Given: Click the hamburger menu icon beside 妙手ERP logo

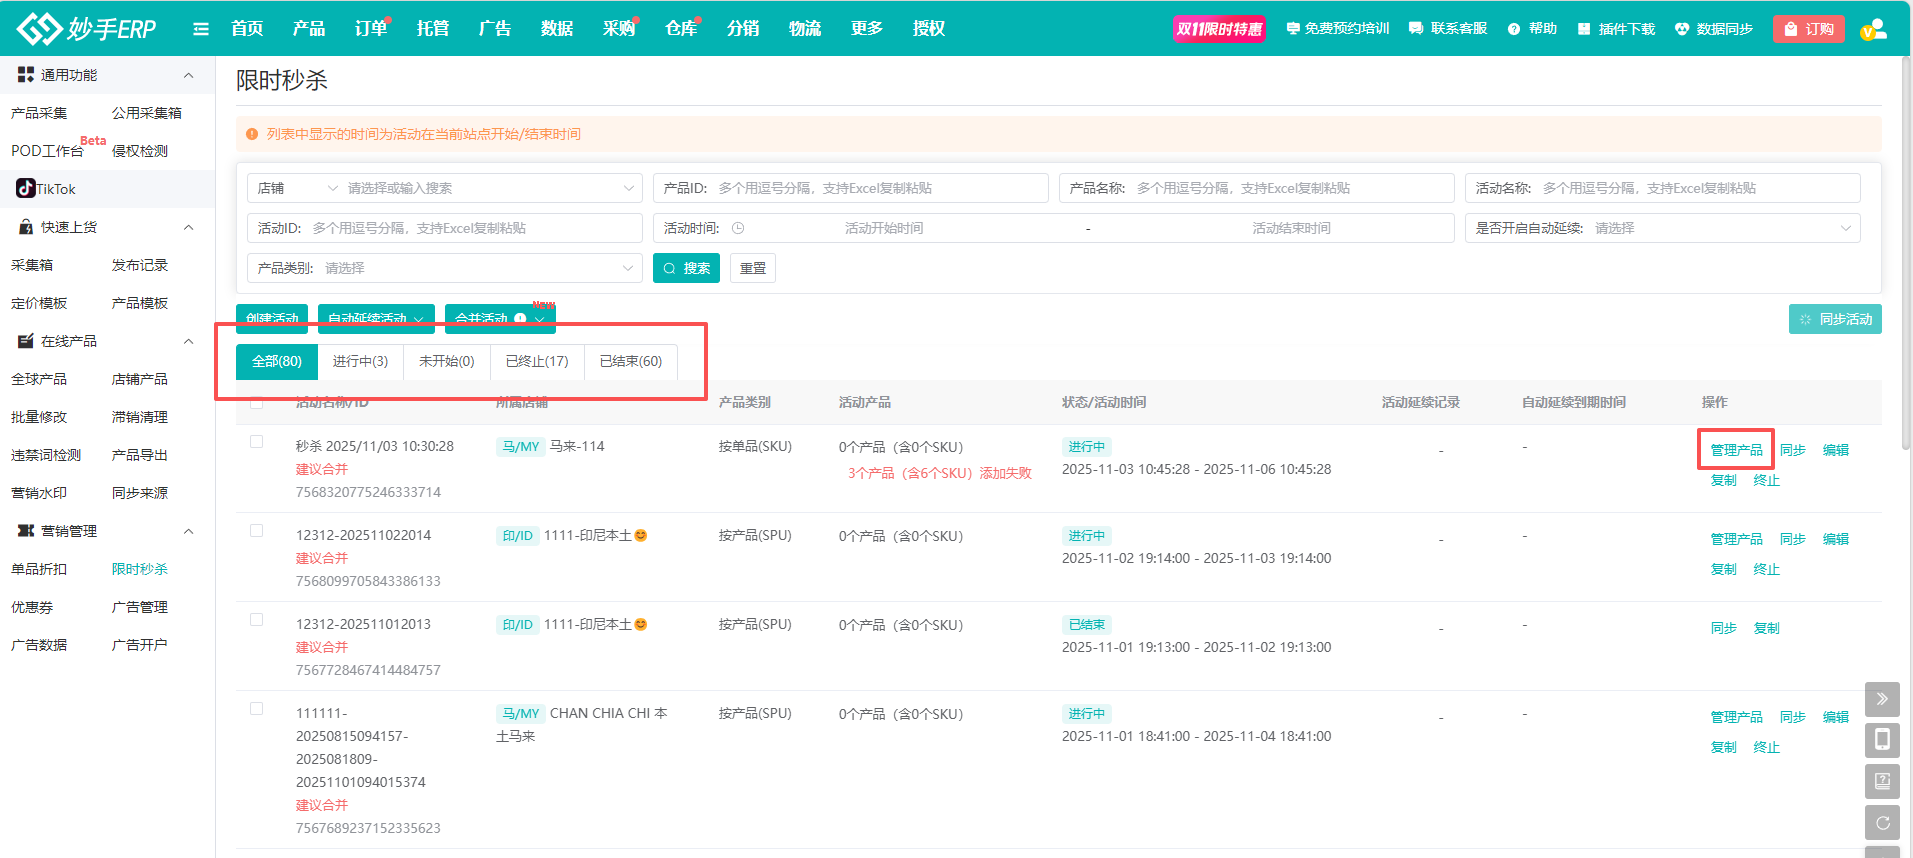Looking at the screenshot, I should [x=201, y=29].
